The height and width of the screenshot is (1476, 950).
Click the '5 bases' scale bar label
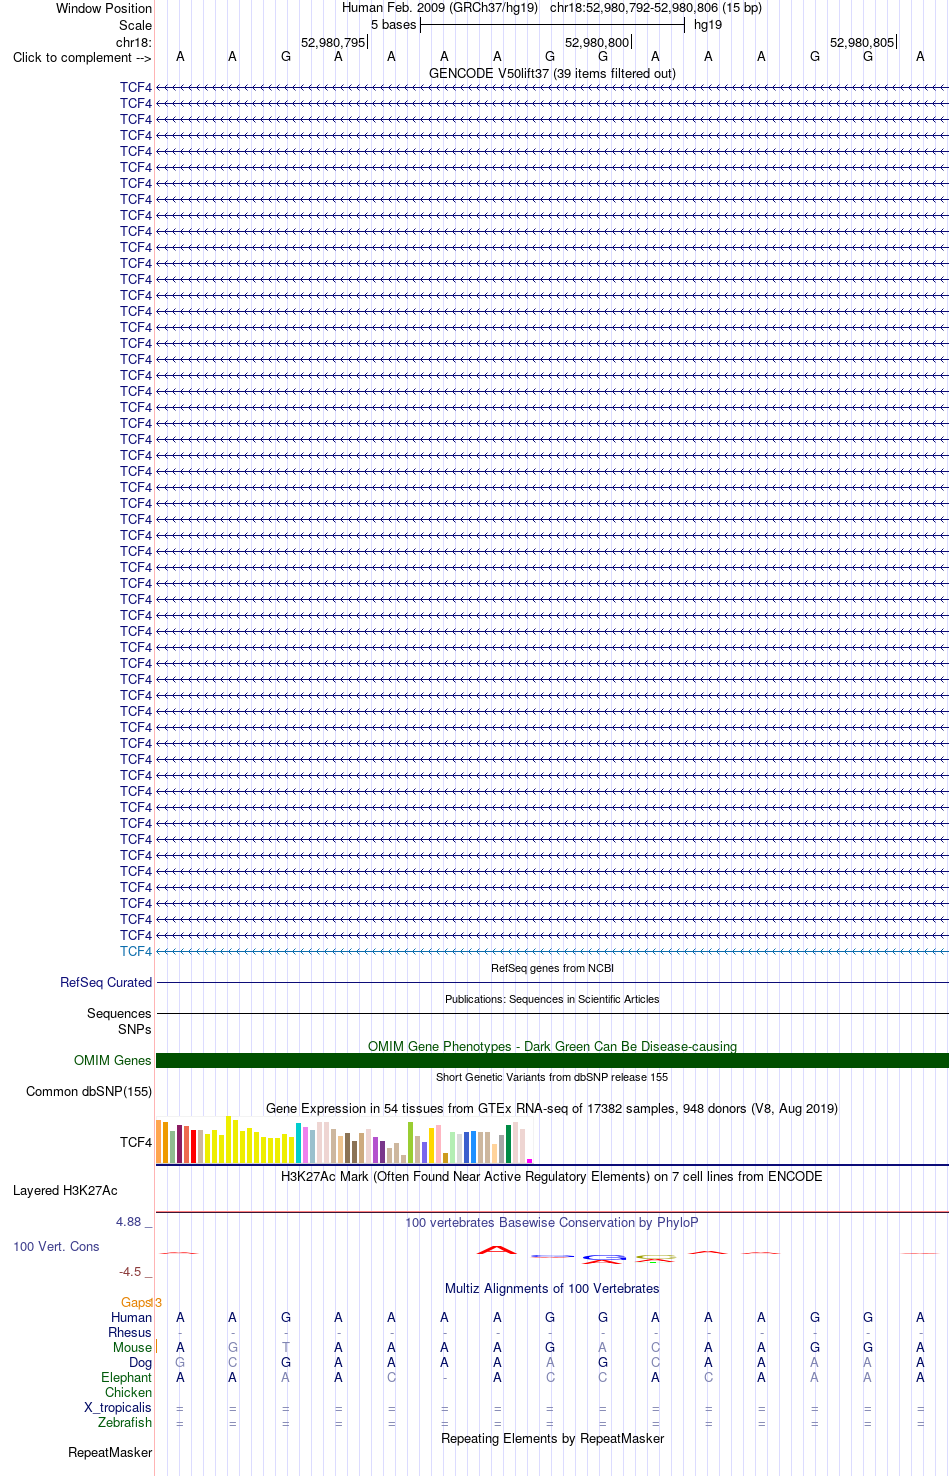point(393,25)
